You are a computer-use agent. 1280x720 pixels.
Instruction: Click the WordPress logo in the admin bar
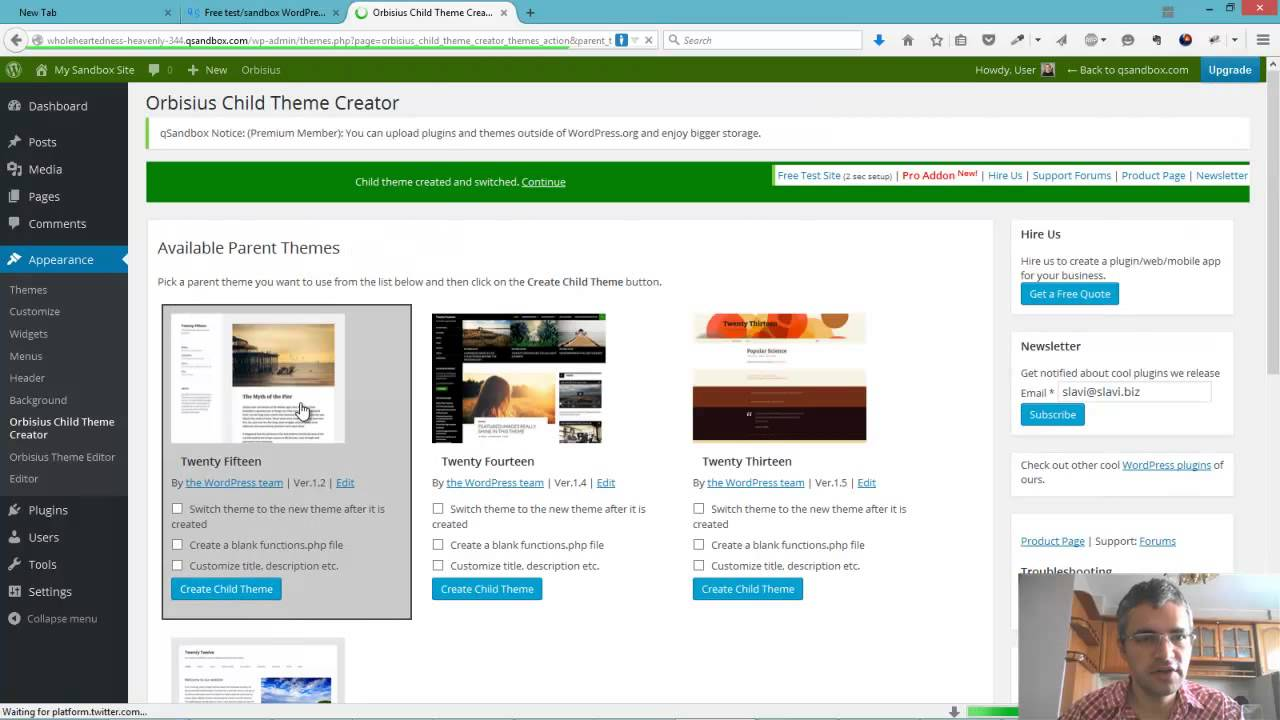tap(13, 70)
